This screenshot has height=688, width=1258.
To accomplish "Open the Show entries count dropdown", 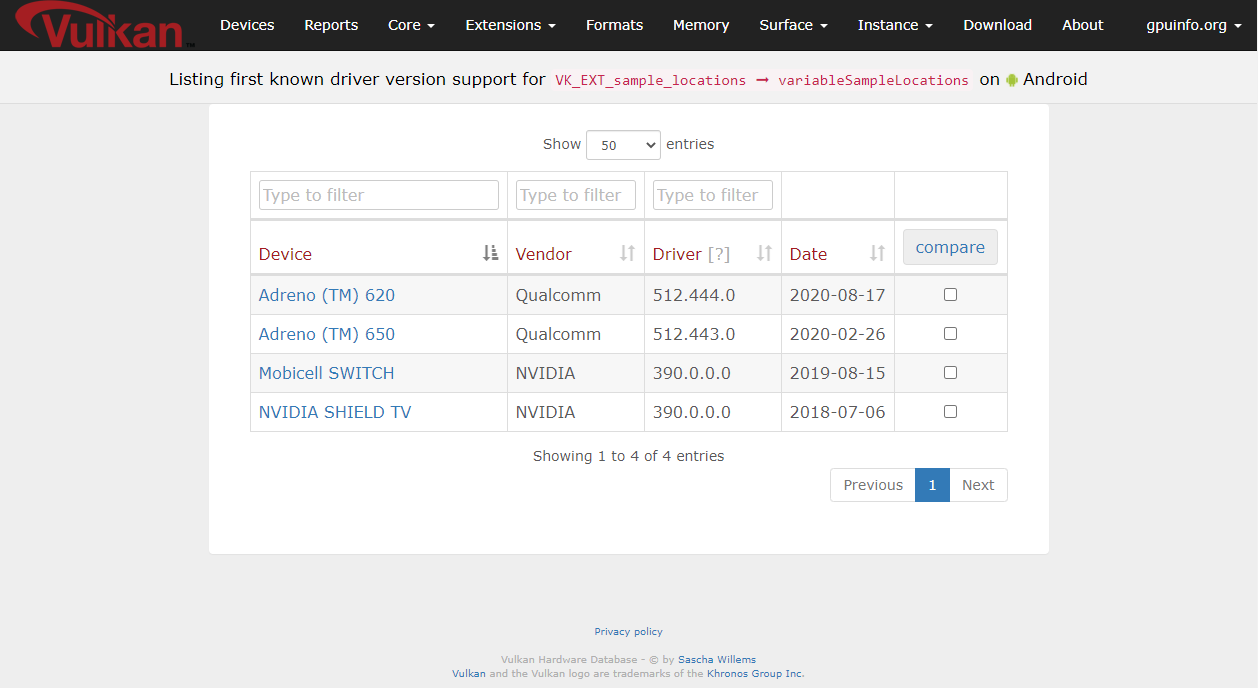I will pyautogui.click(x=623, y=145).
